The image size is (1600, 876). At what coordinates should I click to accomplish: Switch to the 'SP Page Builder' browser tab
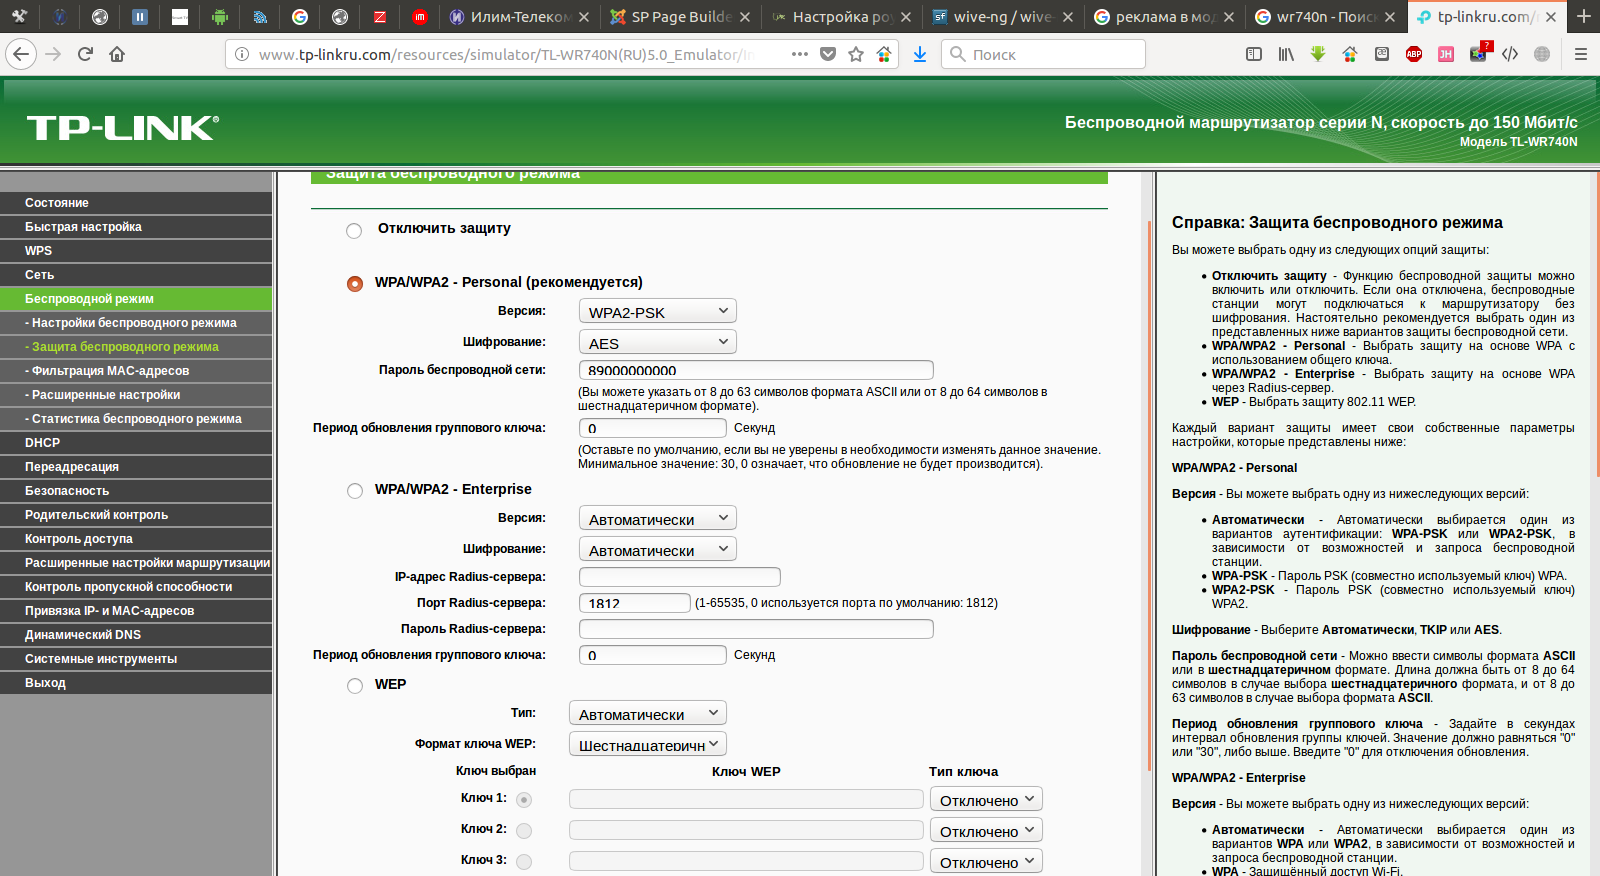click(680, 16)
